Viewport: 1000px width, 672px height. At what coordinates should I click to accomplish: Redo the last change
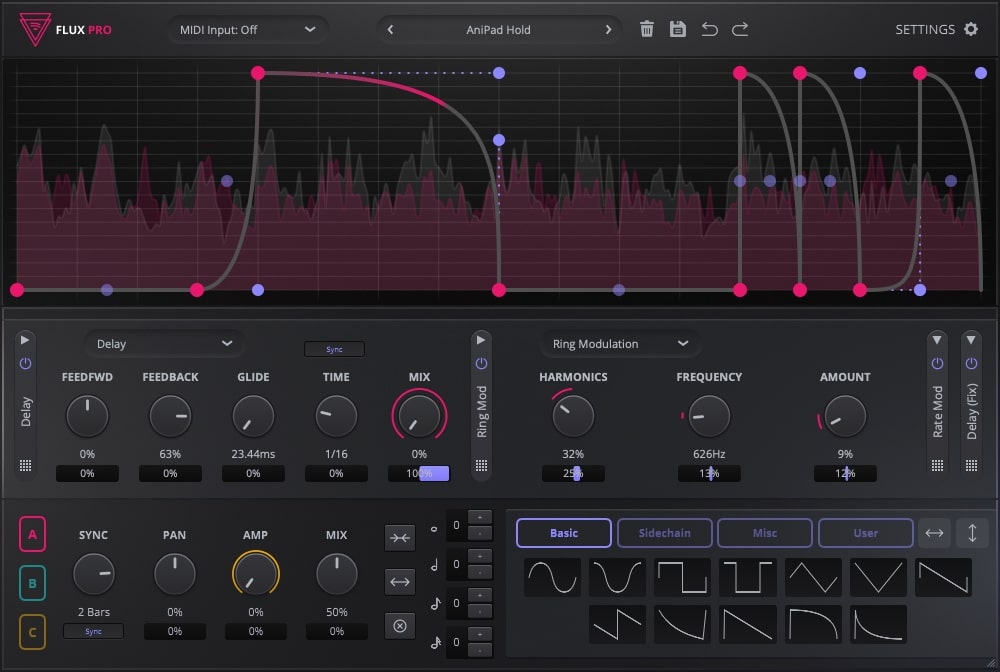pos(740,29)
